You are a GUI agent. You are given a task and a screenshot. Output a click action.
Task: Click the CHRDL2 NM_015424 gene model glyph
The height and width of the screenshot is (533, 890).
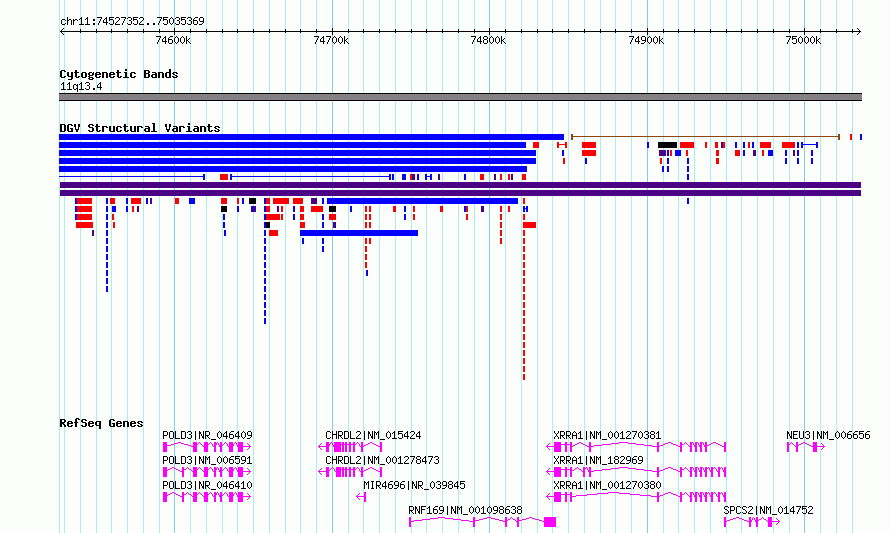pos(350,447)
